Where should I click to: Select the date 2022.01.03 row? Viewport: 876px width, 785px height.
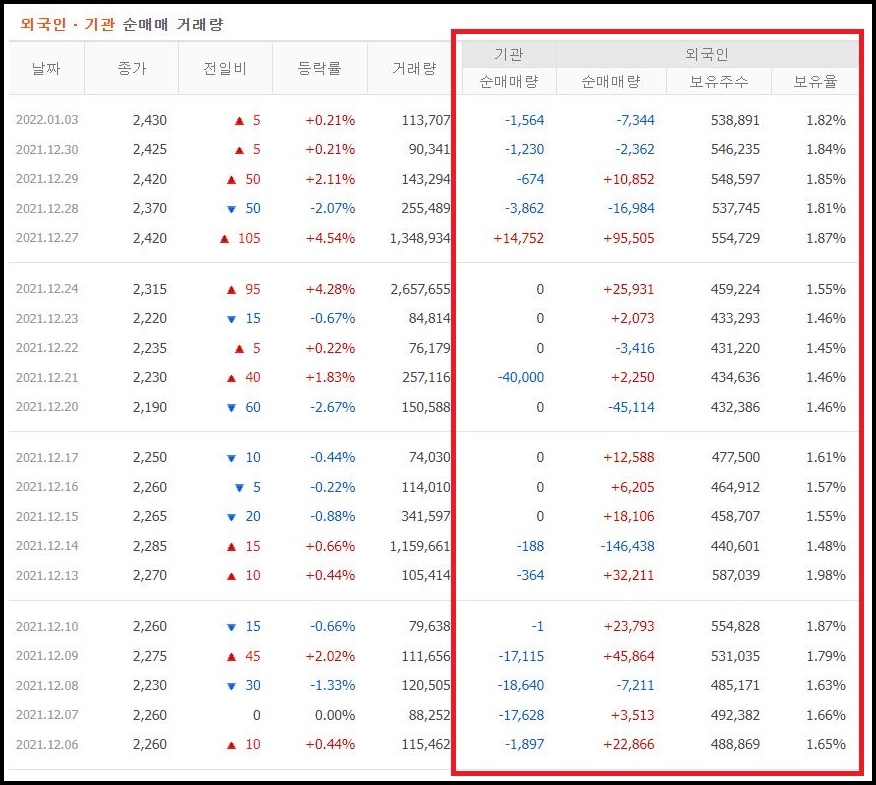433,120
